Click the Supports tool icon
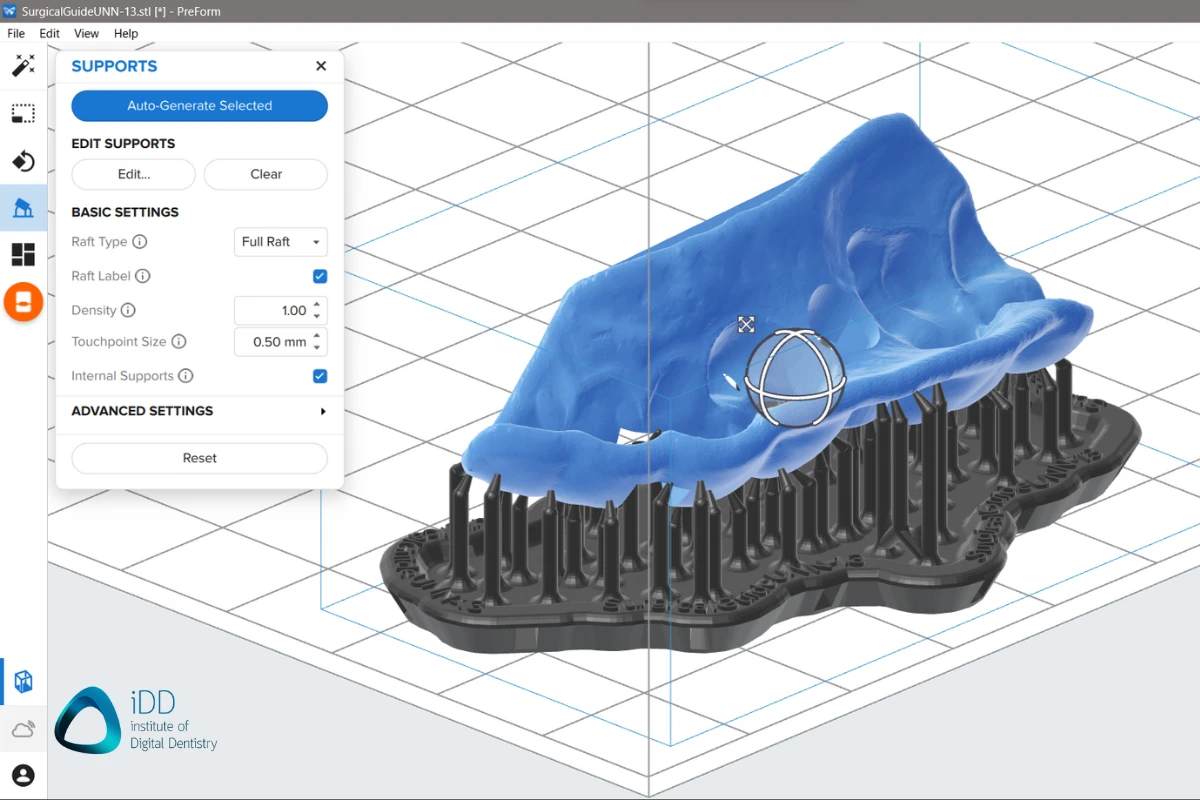Screen dimensions: 1200x800 click(23, 208)
